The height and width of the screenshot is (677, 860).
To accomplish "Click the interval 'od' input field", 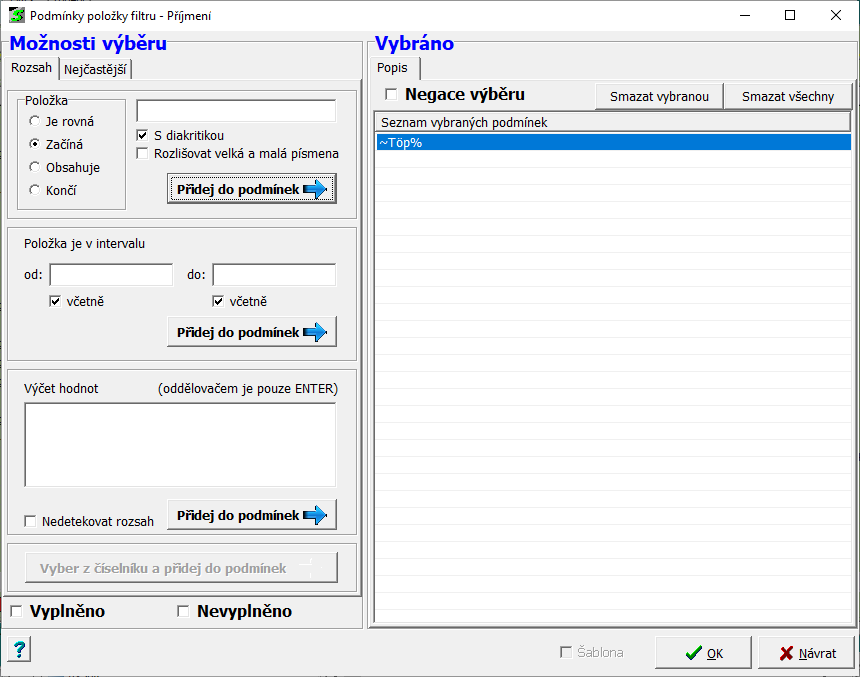I will 111,275.
